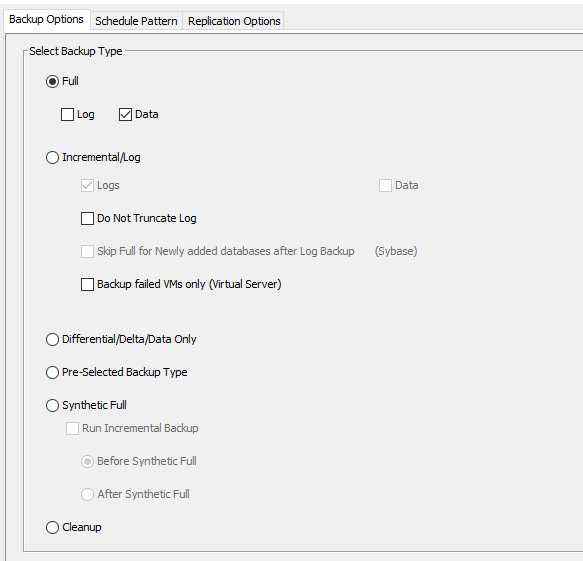Uncheck the Data checkbox under Full

(x=125, y=115)
